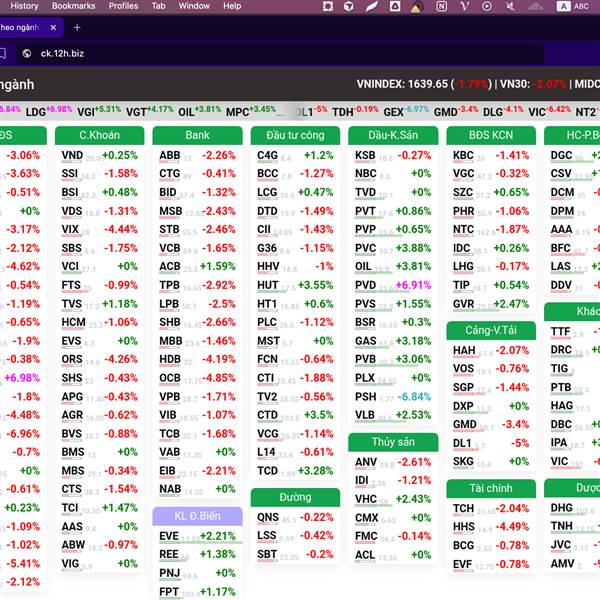Click VGI +5.31% in the ticker strip
This screenshot has width=600, height=600.
coord(99,111)
